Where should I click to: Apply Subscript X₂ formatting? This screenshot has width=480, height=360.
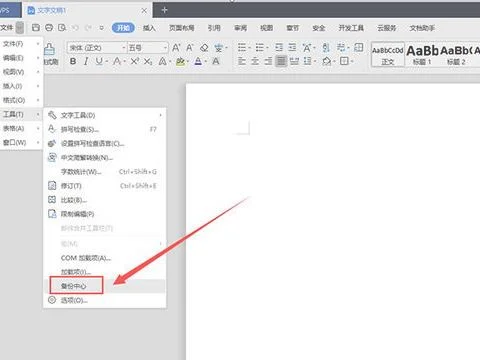(148, 61)
